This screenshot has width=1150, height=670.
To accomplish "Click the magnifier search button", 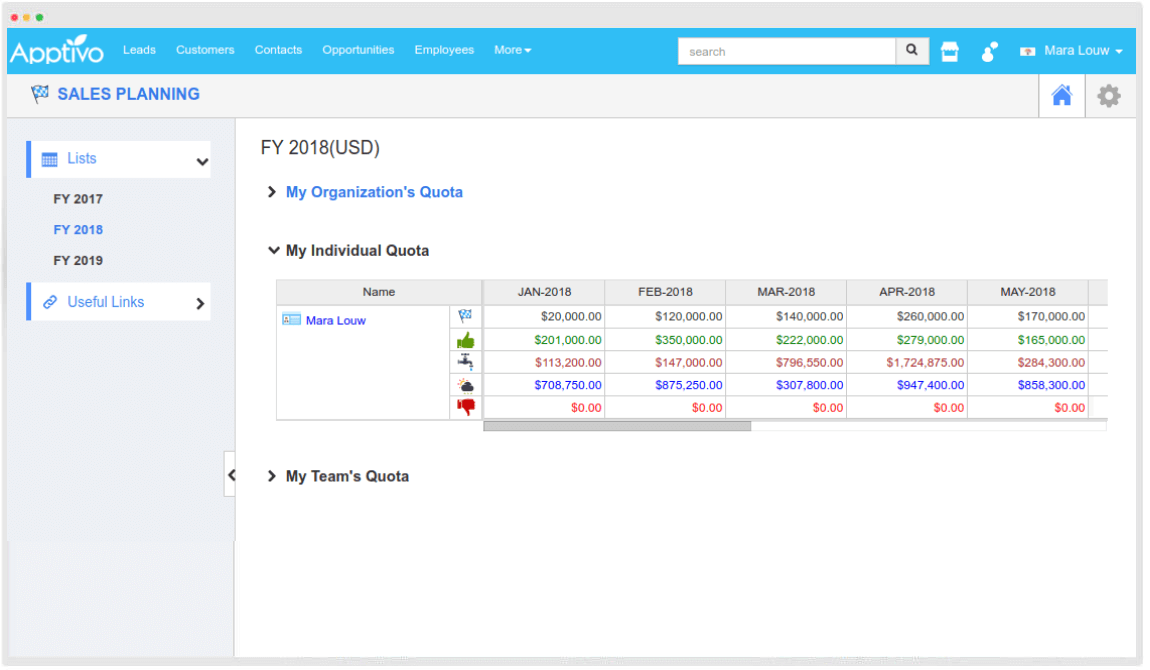I will 912,50.
